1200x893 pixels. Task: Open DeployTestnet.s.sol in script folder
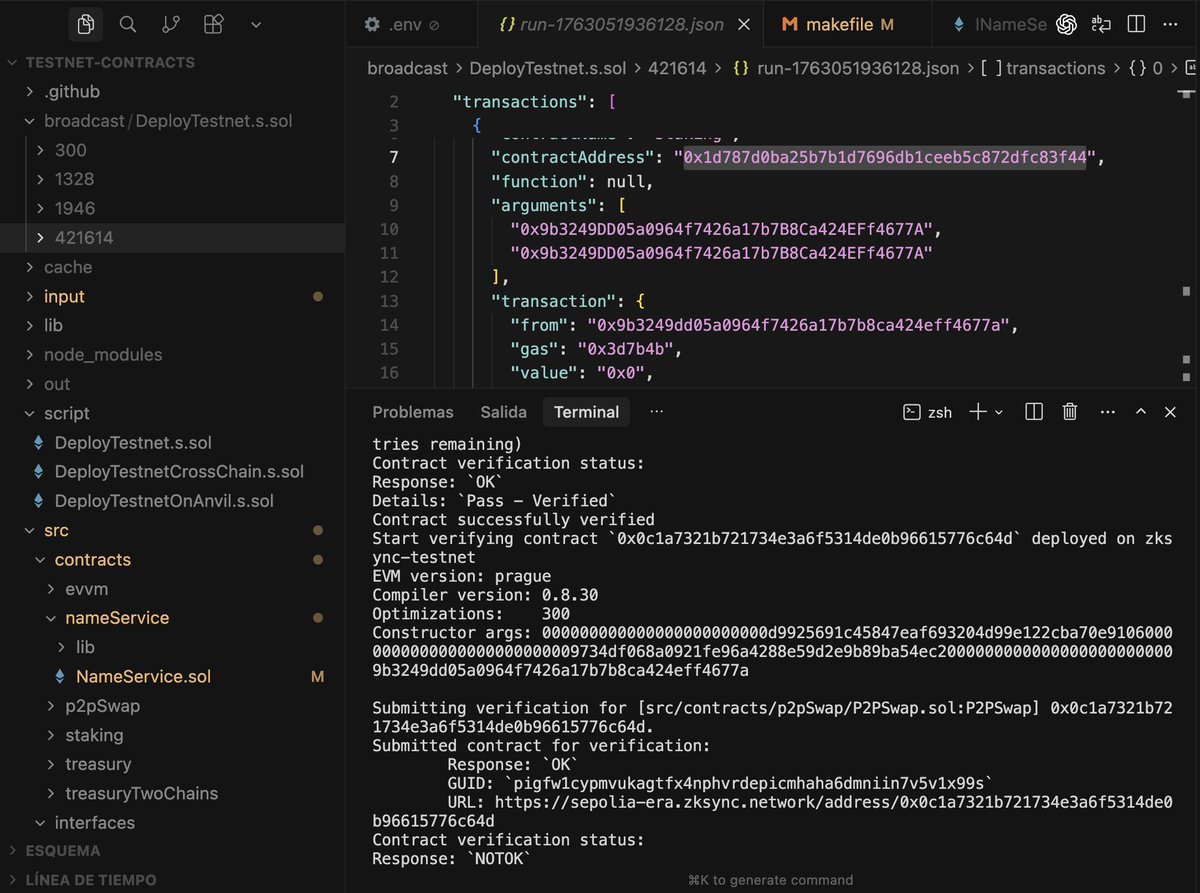point(172,442)
